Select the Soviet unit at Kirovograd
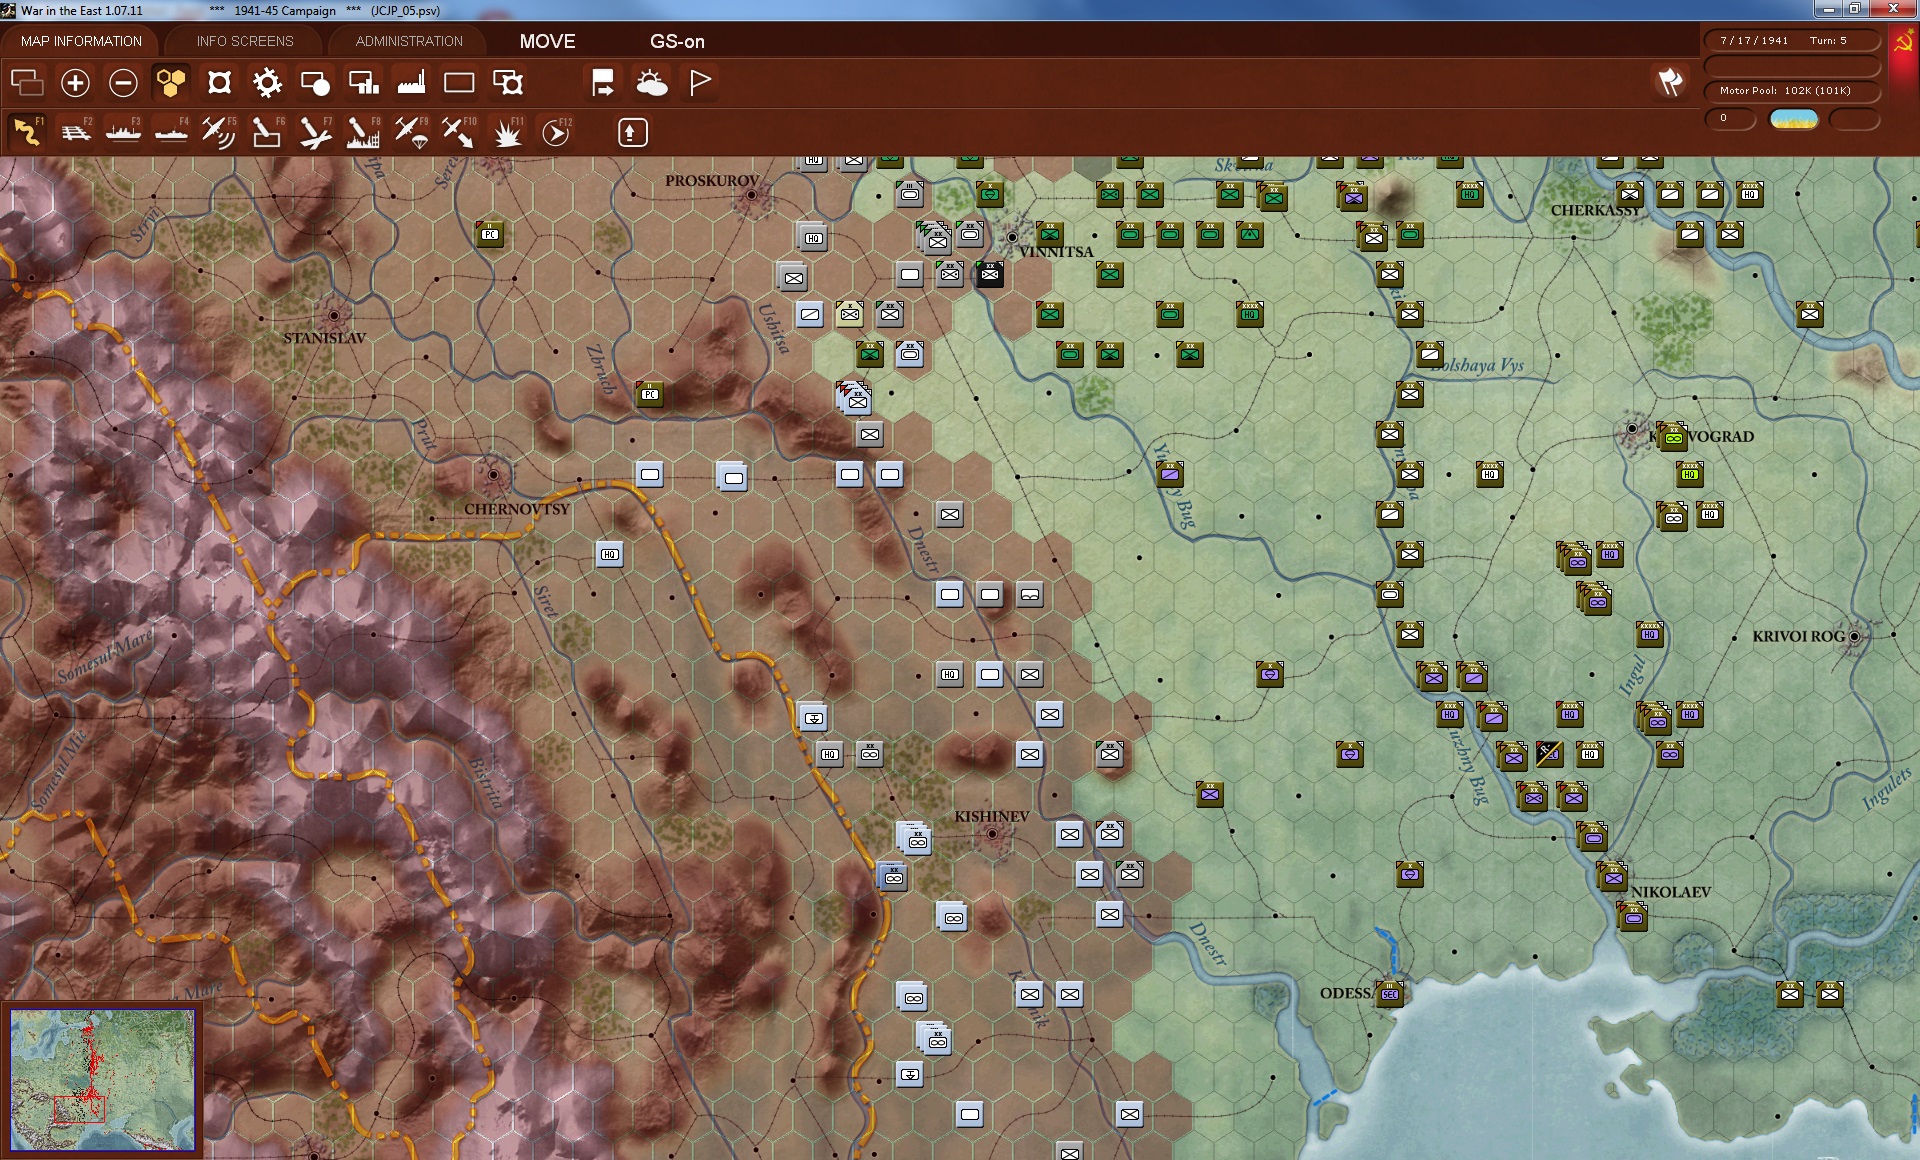Screen dimensions: 1920x1160 click(1672, 436)
